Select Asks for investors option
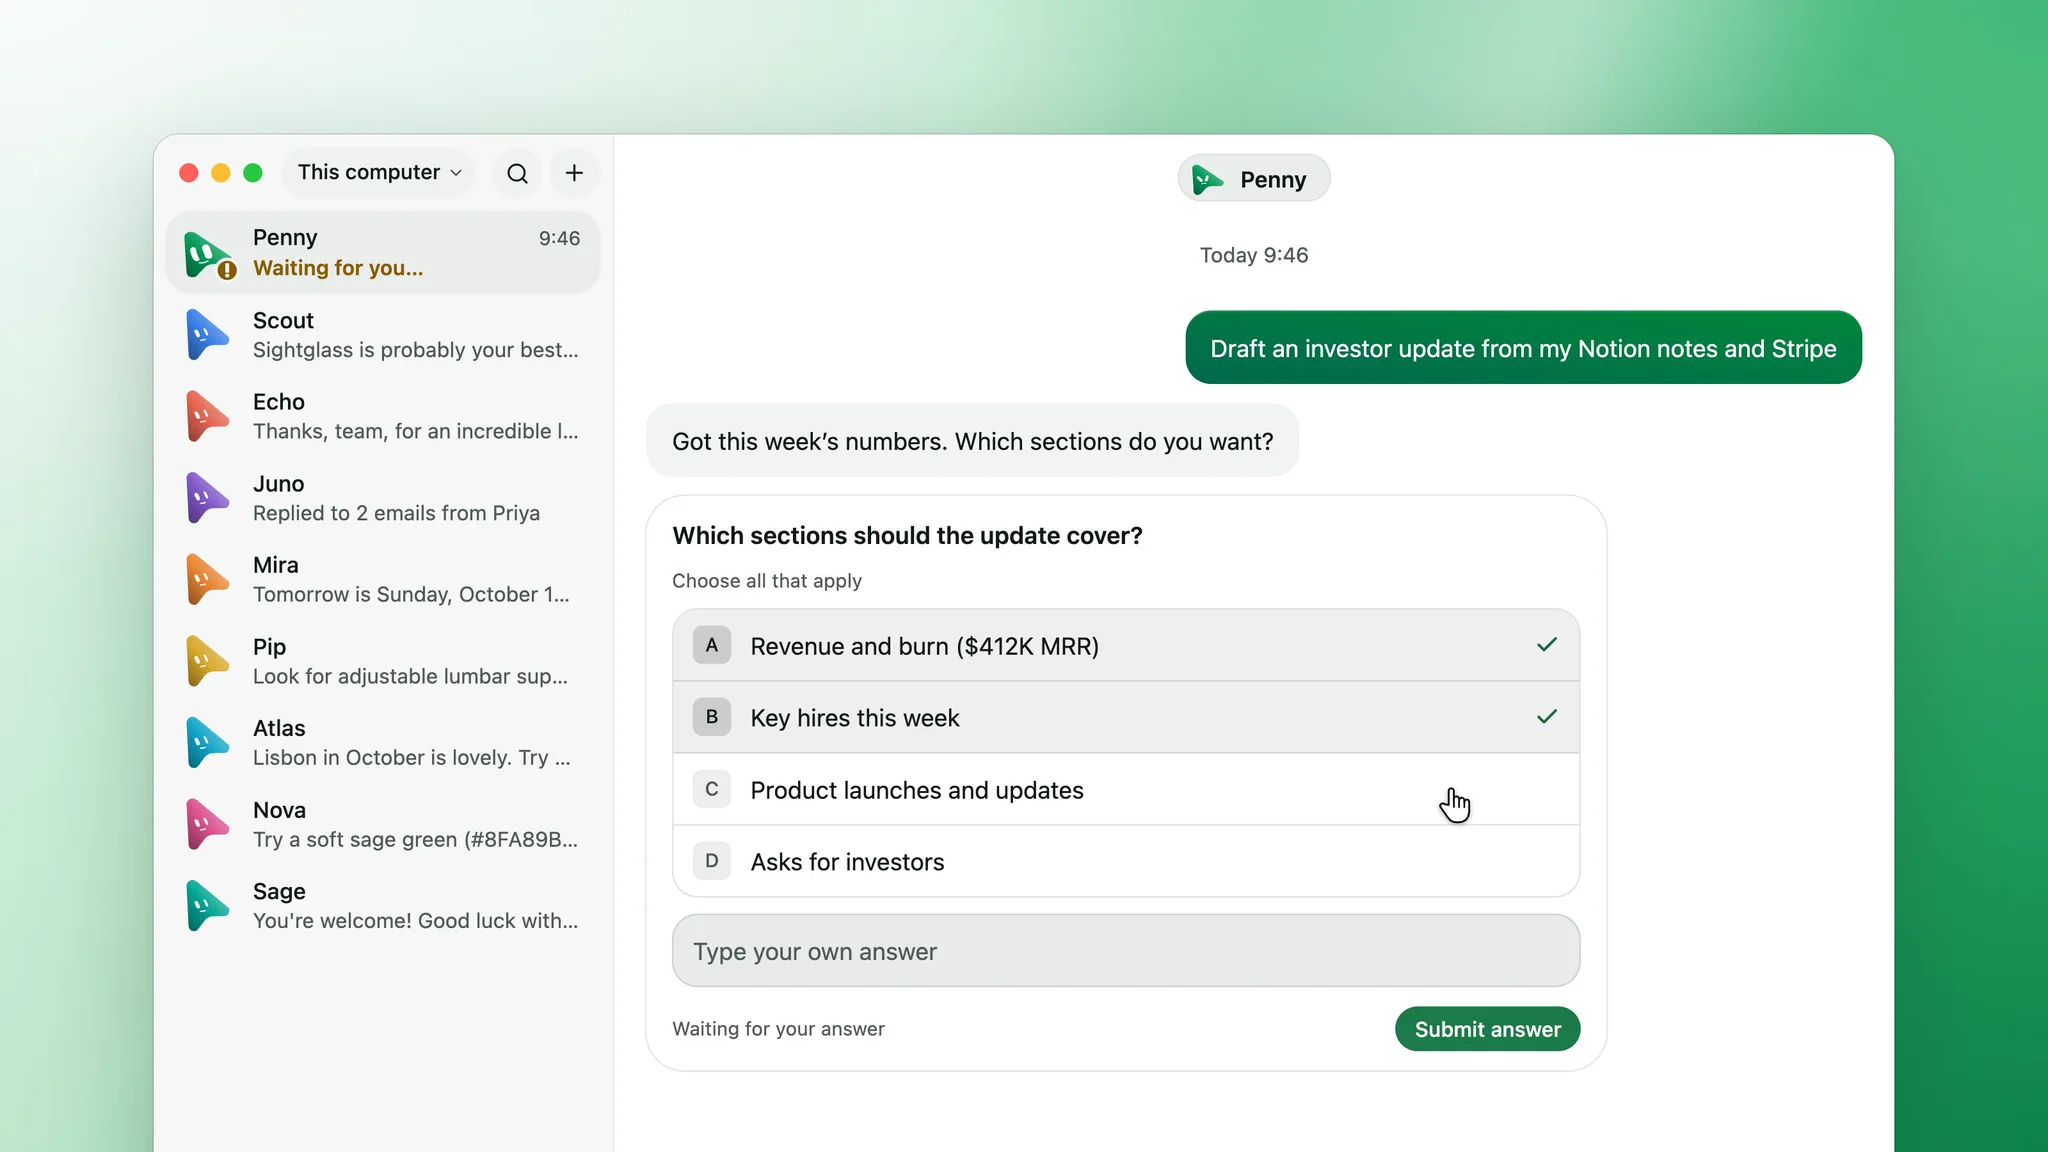 pos(1126,861)
